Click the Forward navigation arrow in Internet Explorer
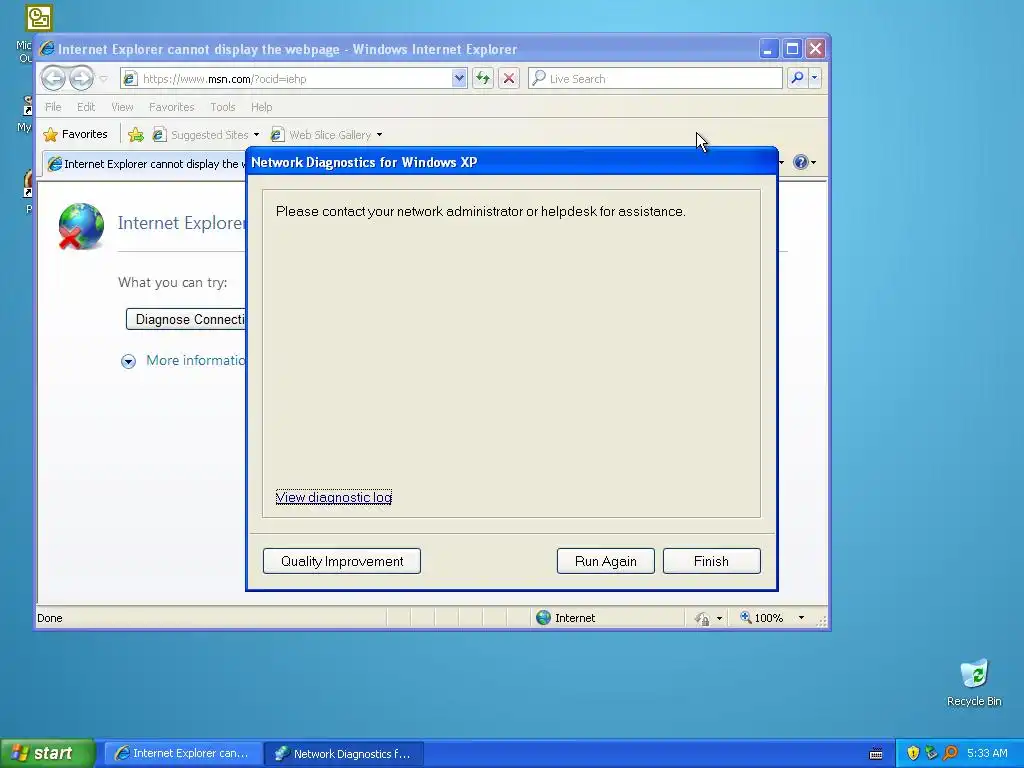 81,78
